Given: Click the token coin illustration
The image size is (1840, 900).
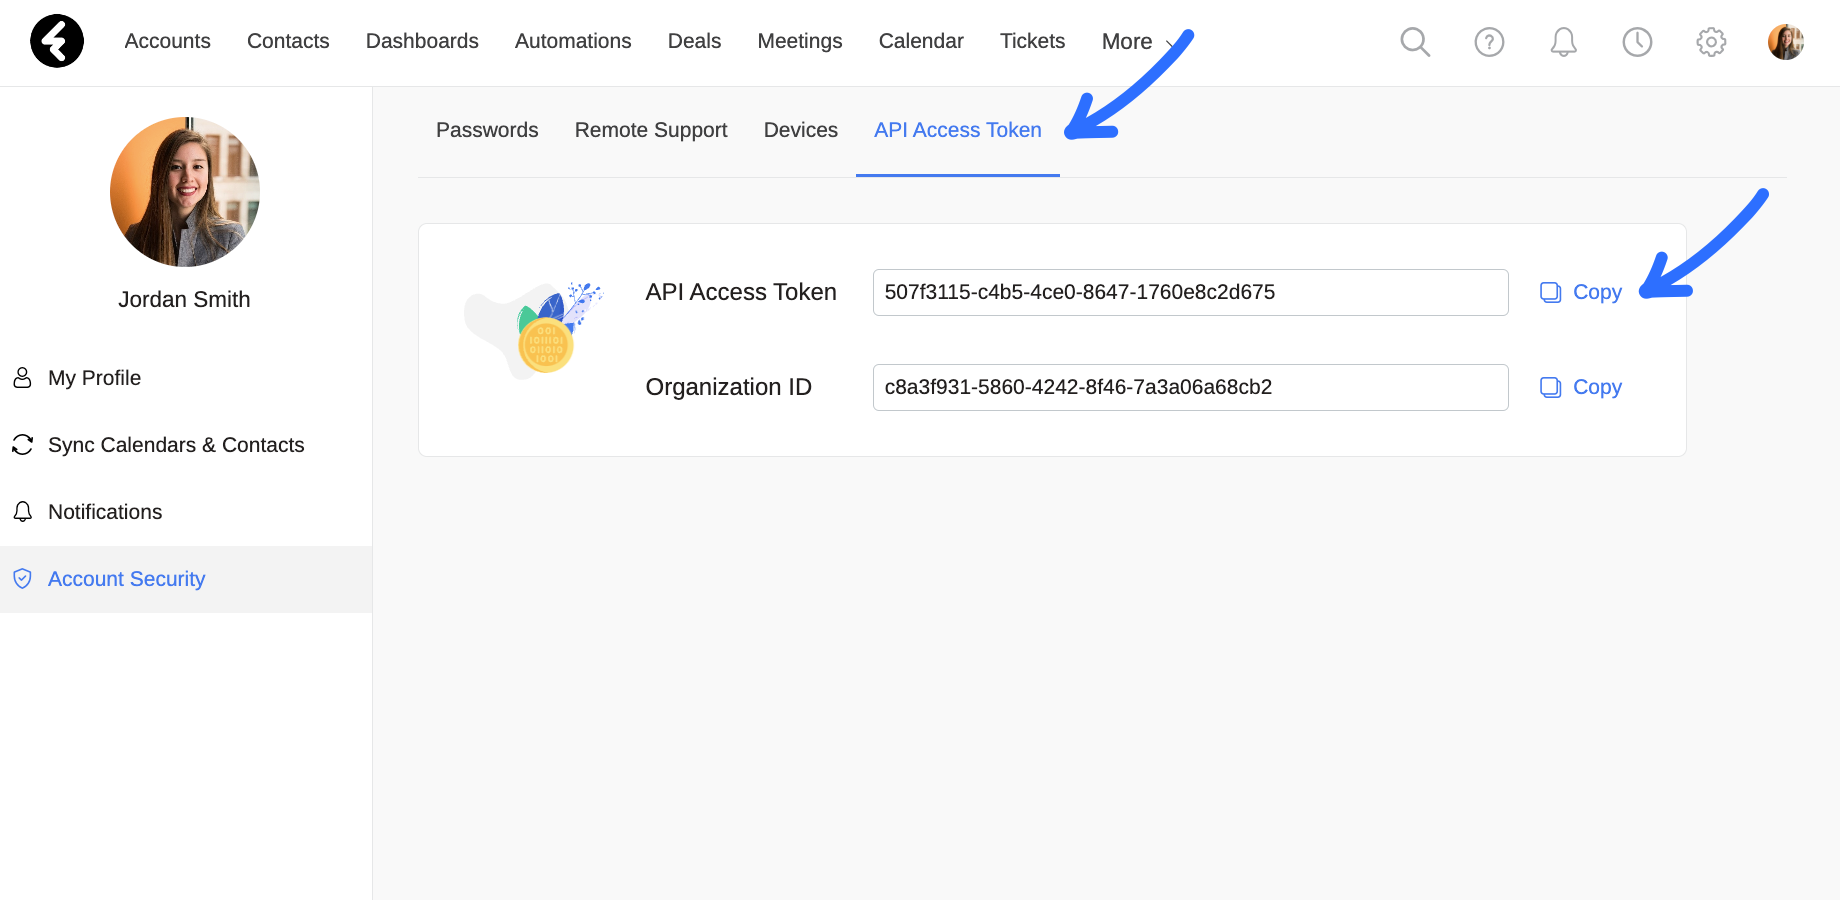Looking at the screenshot, I should point(545,345).
